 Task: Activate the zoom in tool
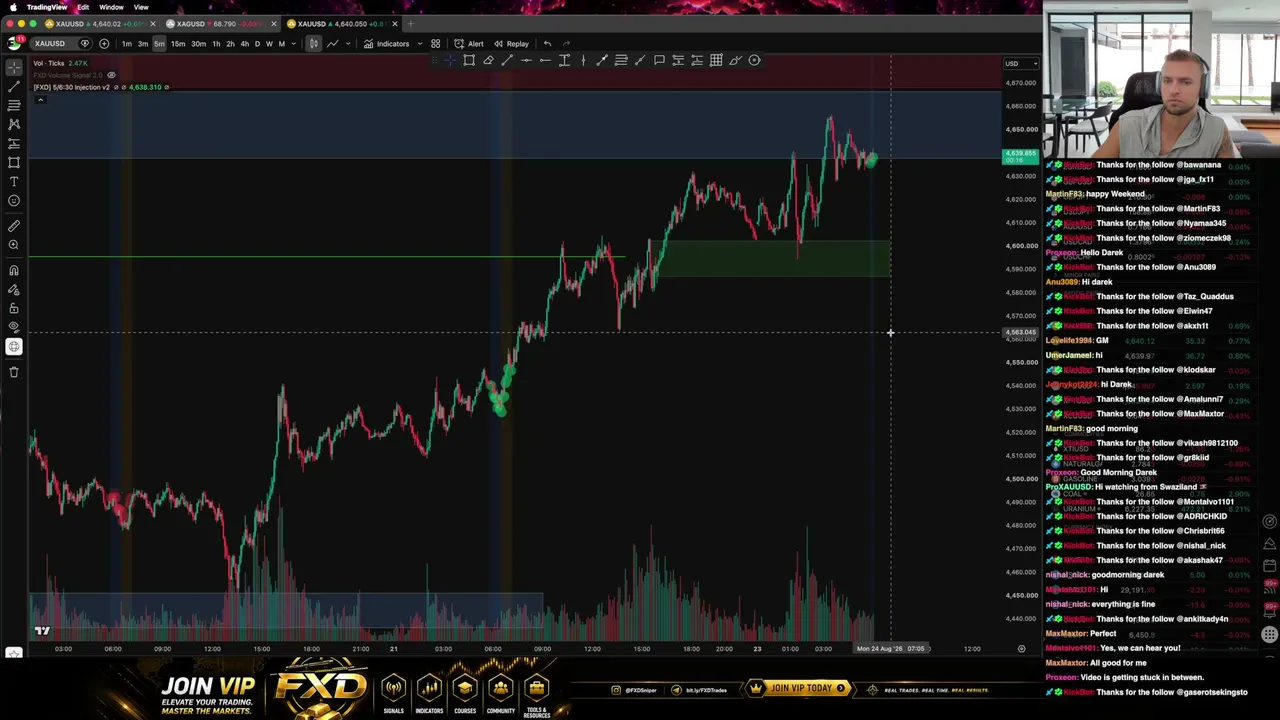point(14,245)
